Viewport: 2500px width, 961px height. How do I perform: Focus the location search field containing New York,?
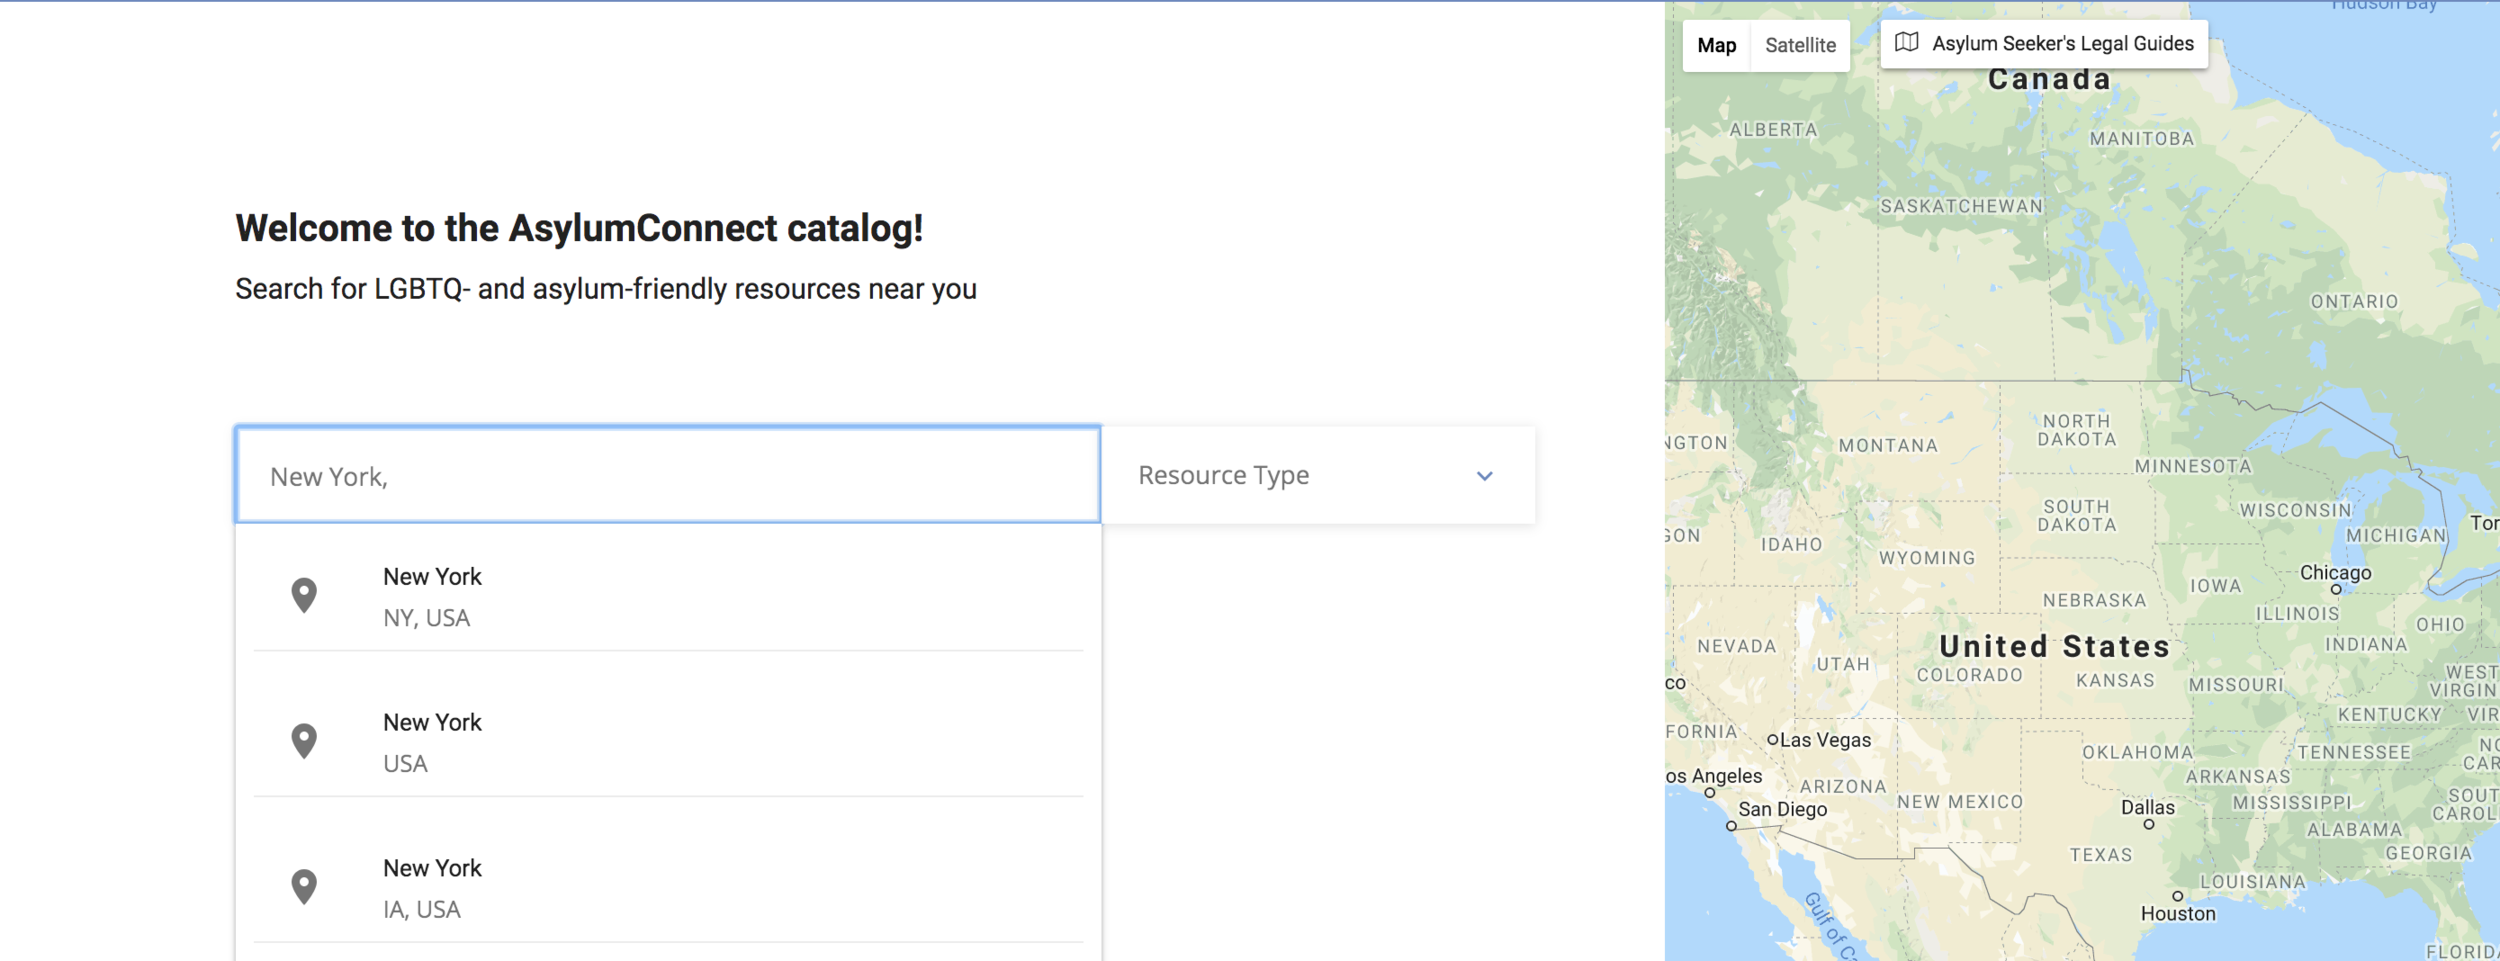tap(668, 476)
